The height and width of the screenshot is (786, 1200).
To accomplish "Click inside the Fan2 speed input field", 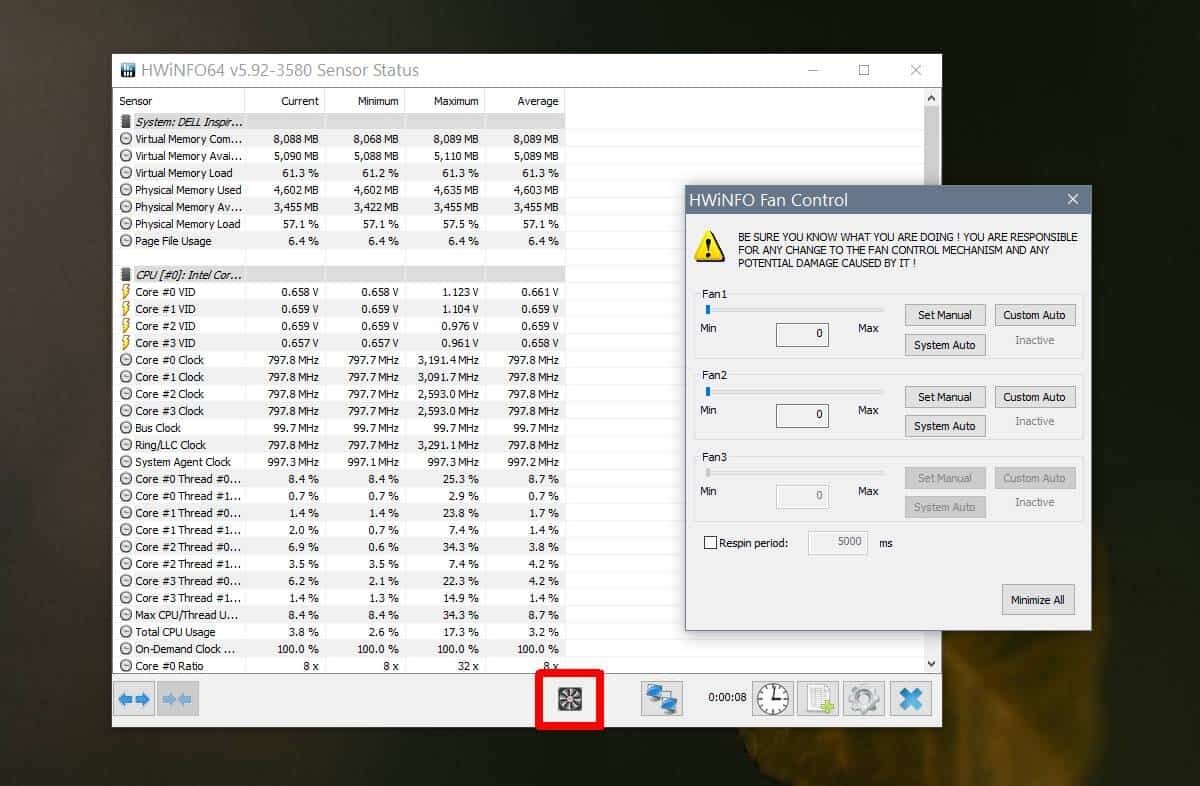I will point(802,415).
